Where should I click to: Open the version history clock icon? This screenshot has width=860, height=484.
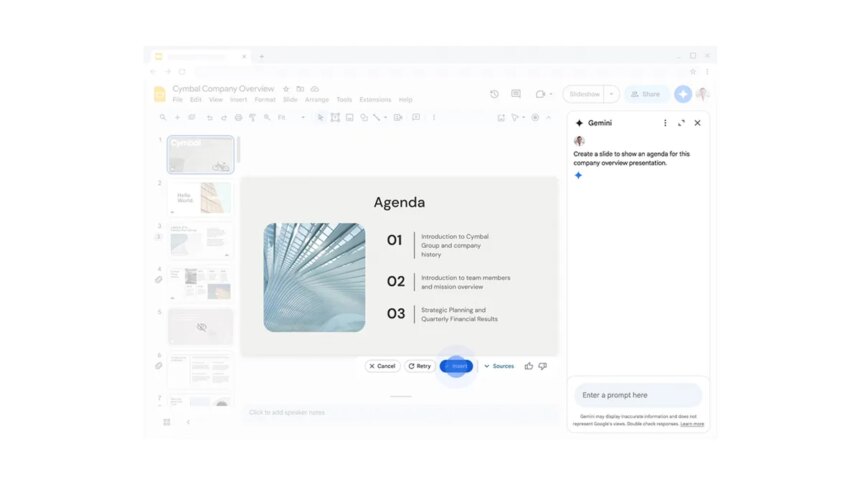point(494,94)
